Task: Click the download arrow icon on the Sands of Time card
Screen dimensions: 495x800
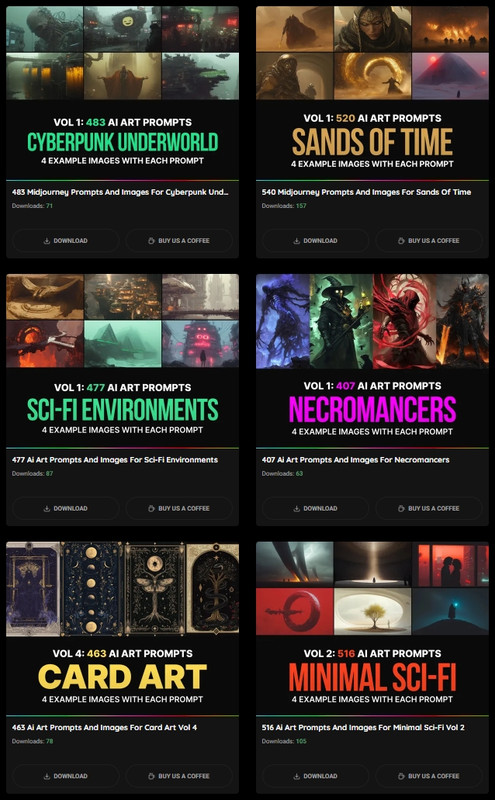Action: click(296, 241)
